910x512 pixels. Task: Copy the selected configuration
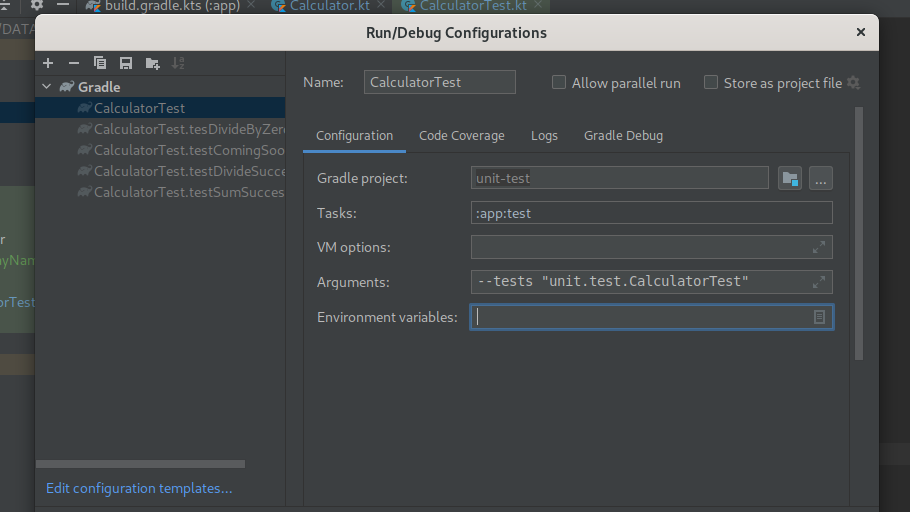pos(100,63)
